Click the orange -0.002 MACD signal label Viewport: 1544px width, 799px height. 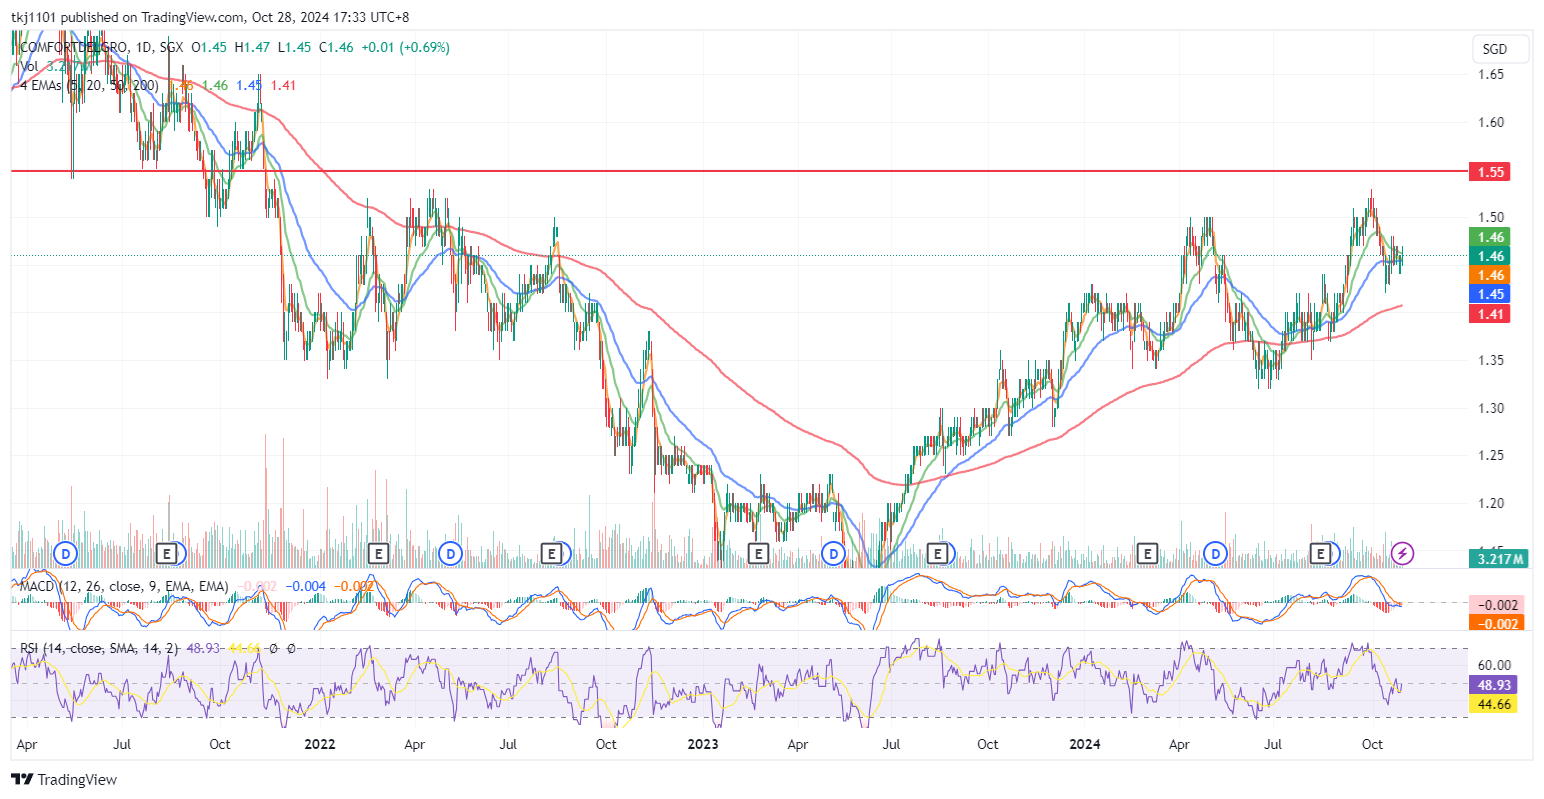click(x=1496, y=623)
